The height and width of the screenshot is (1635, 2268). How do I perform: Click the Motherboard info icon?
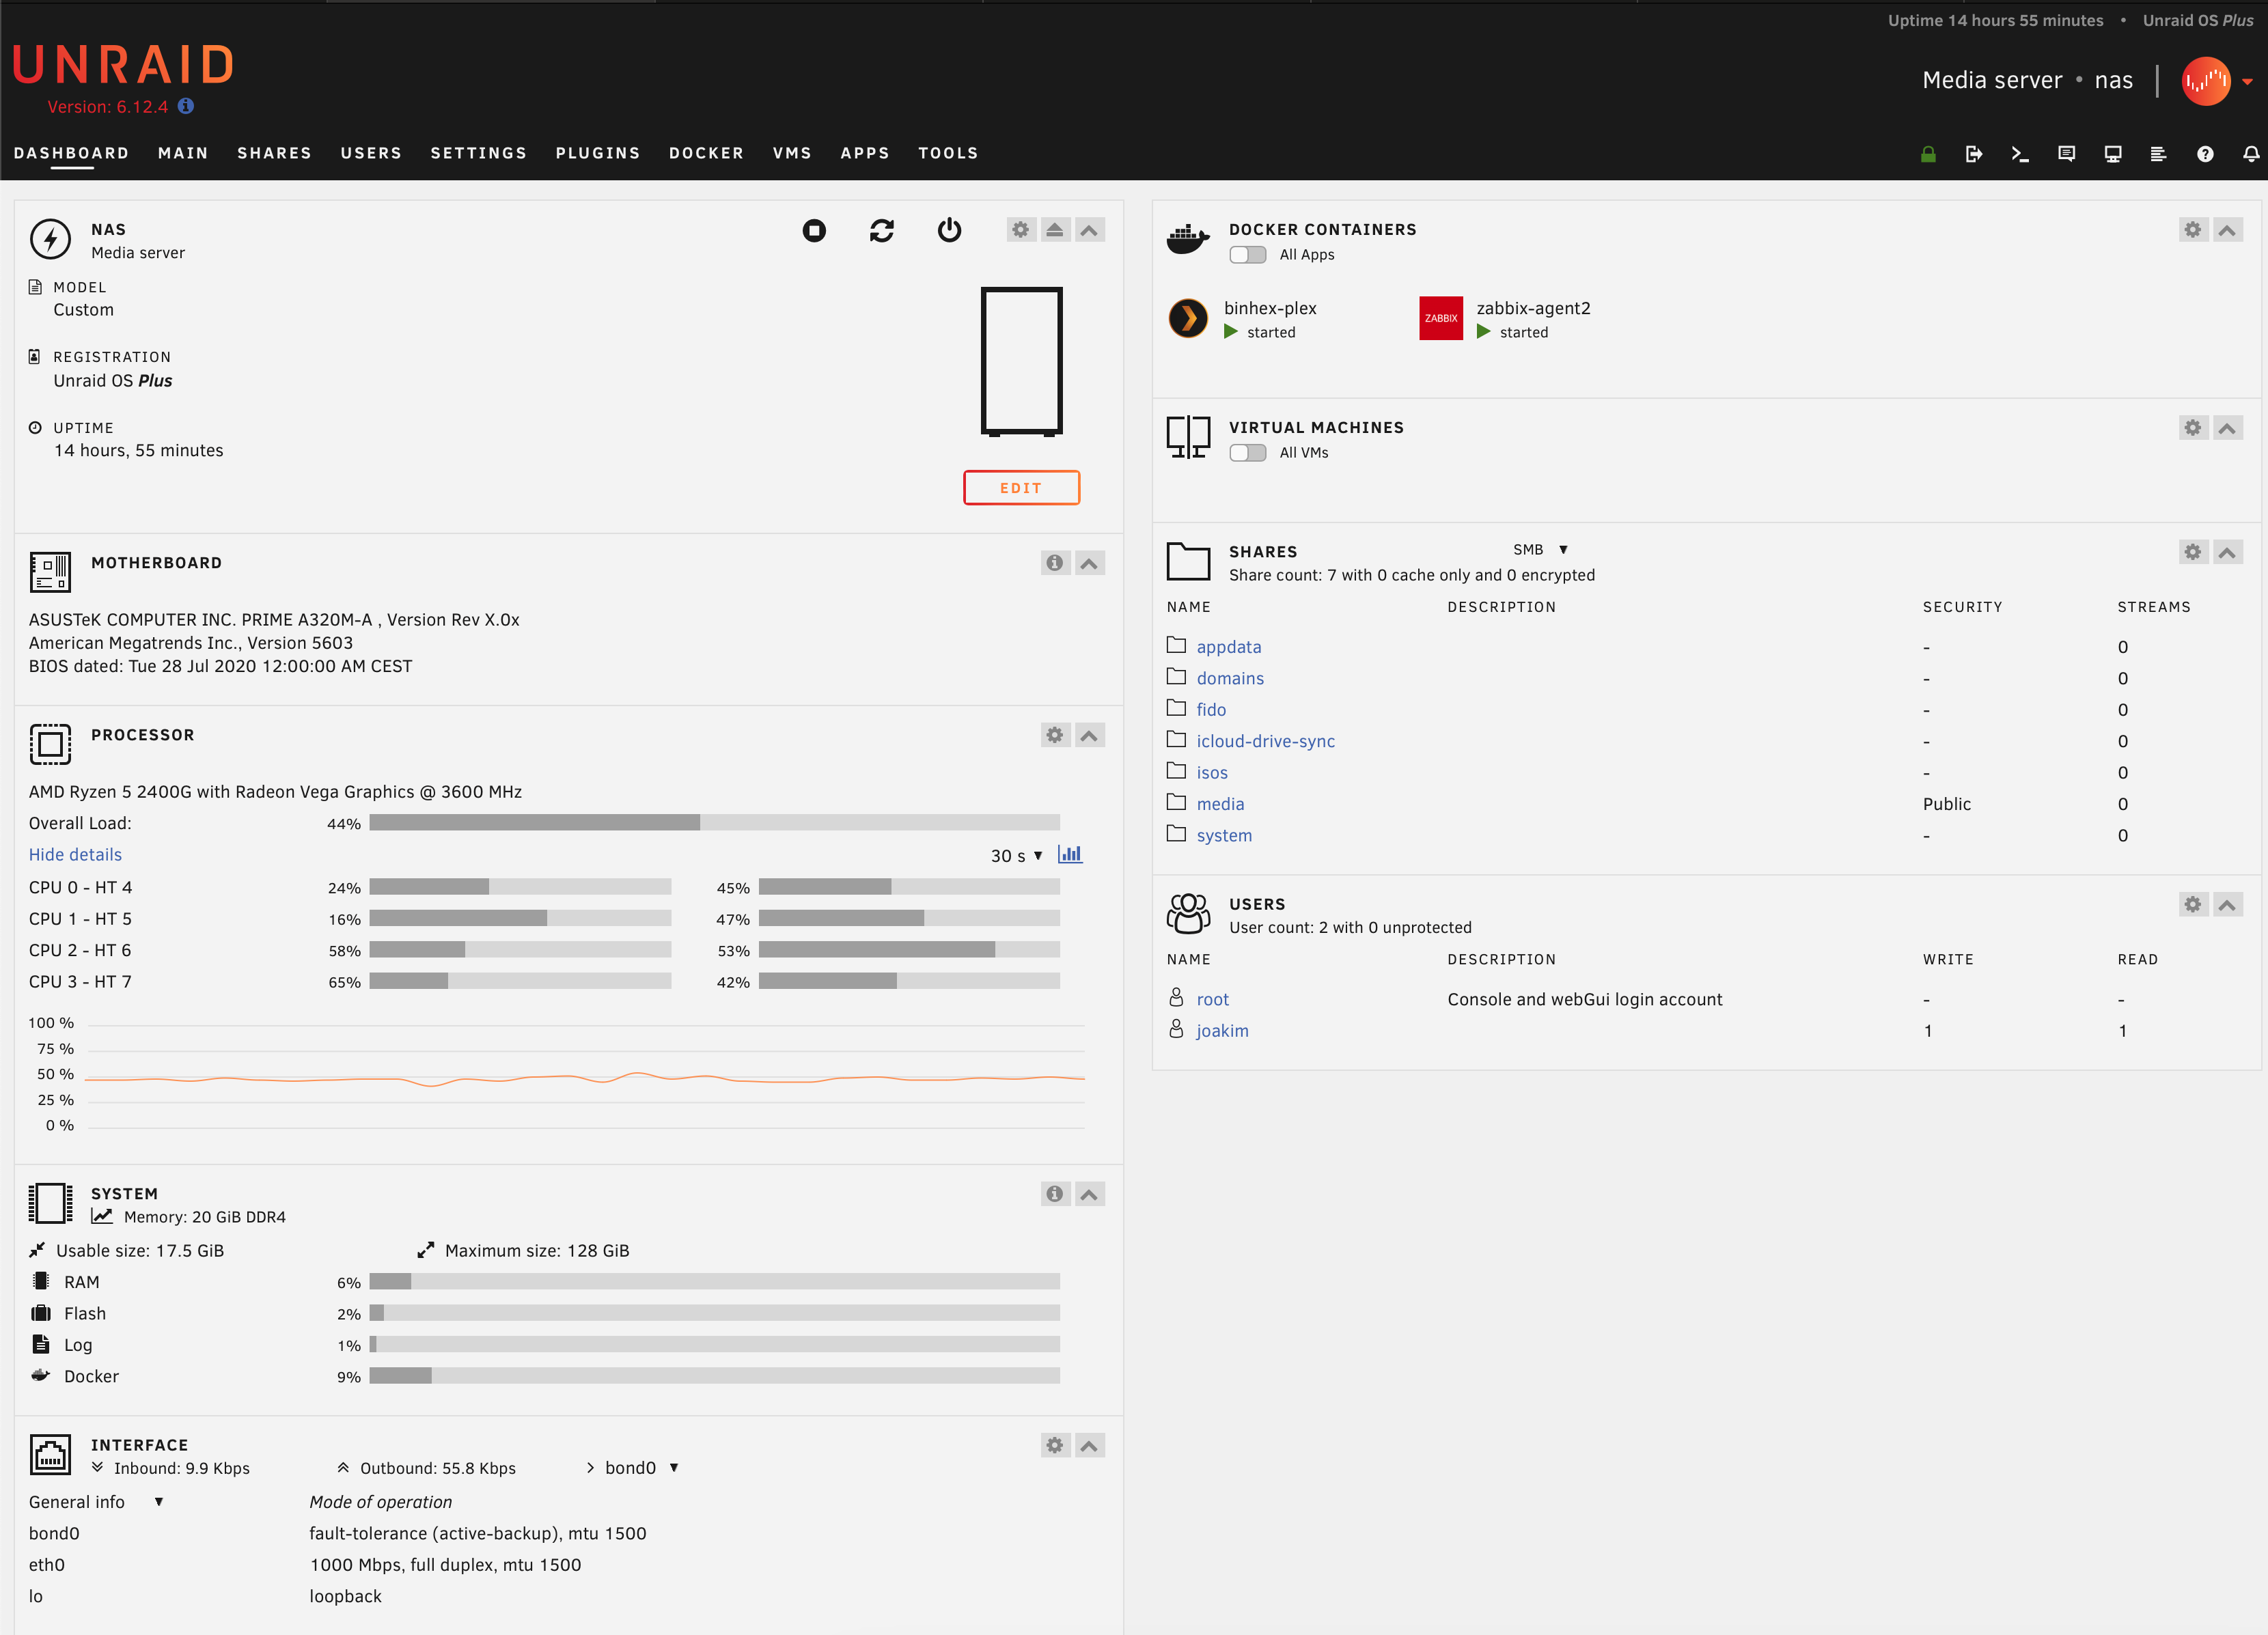(1054, 563)
